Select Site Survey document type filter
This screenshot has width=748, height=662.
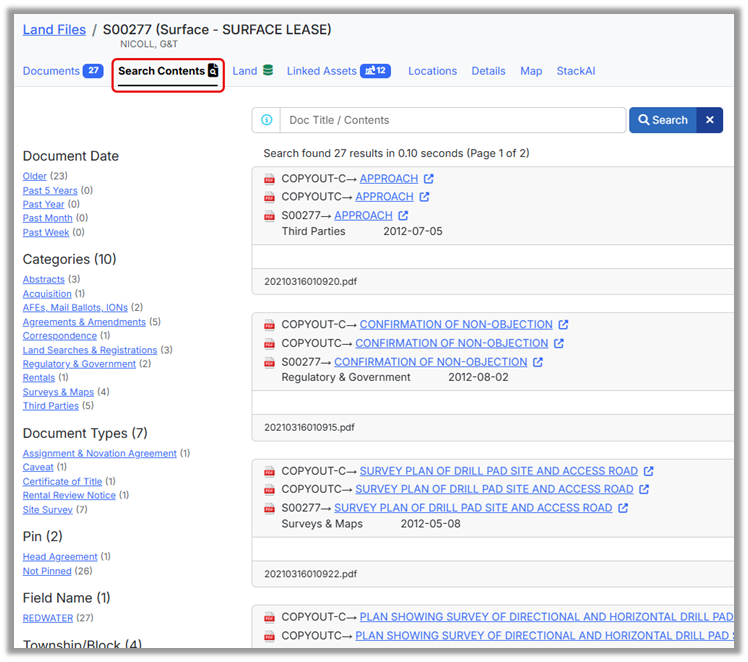48,510
